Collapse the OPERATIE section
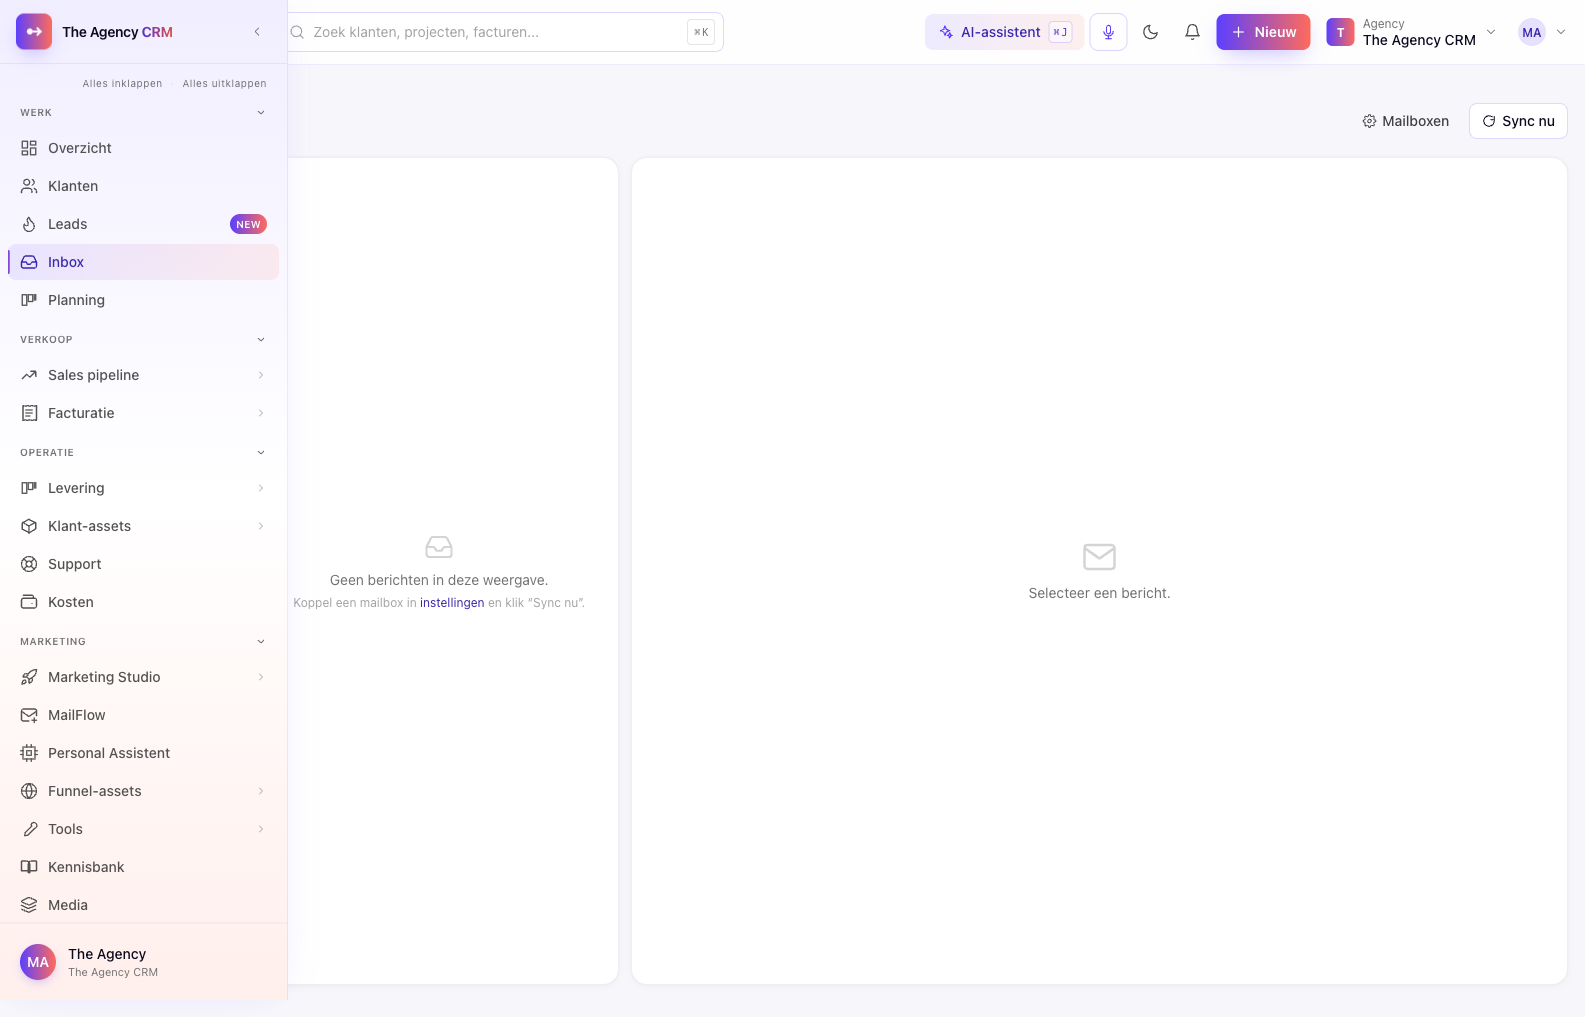1585x1017 pixels. click(261, 453)
